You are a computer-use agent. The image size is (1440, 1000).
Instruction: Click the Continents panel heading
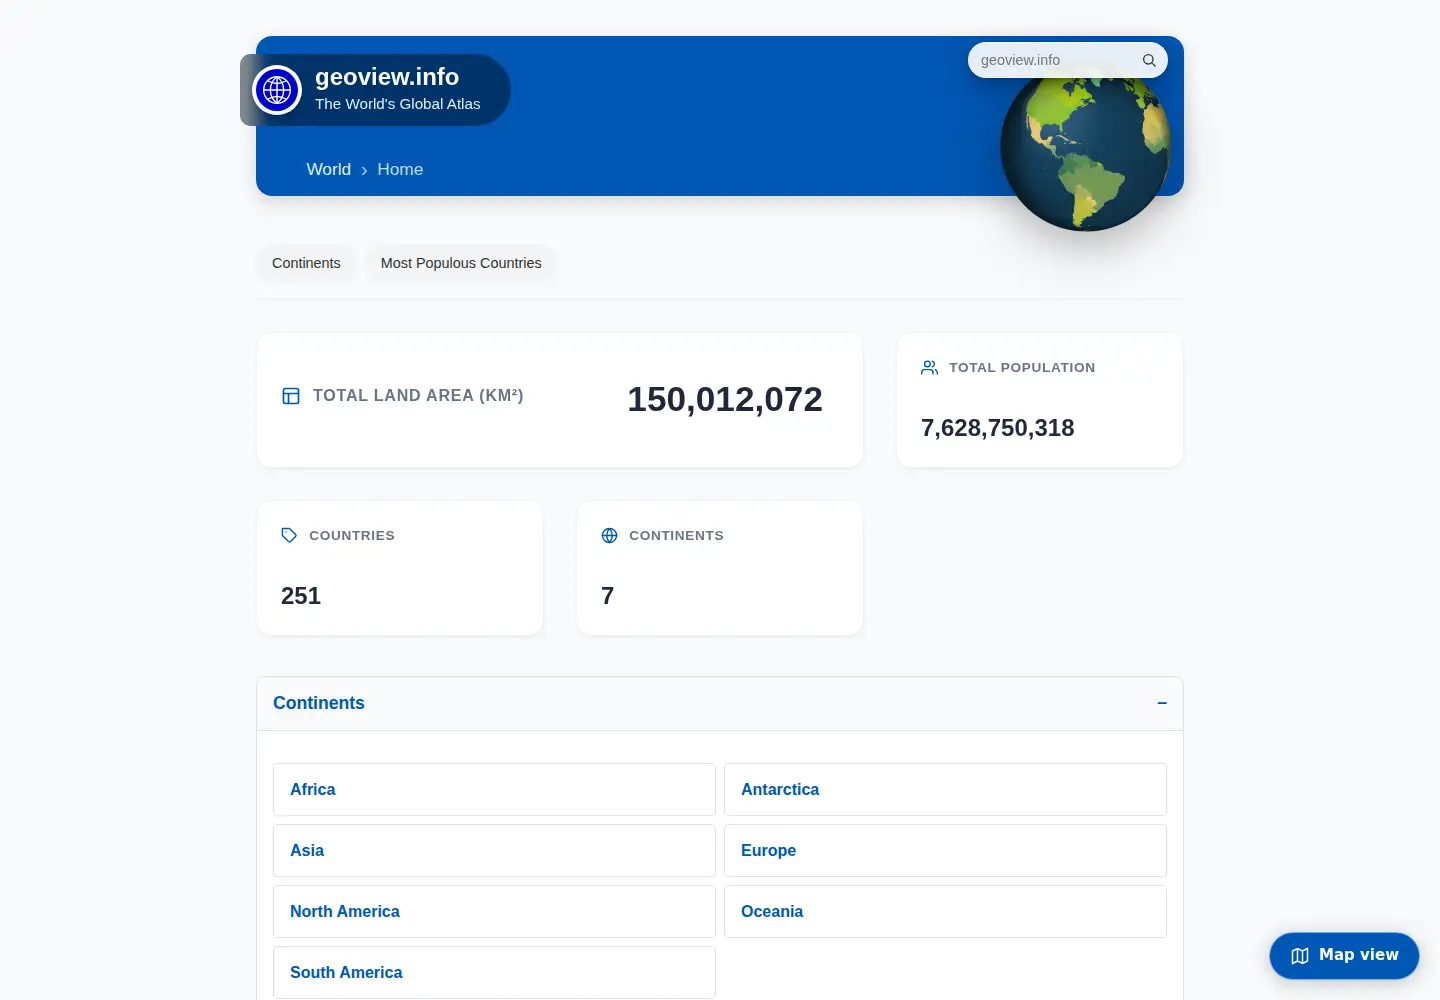coord(319,703)
